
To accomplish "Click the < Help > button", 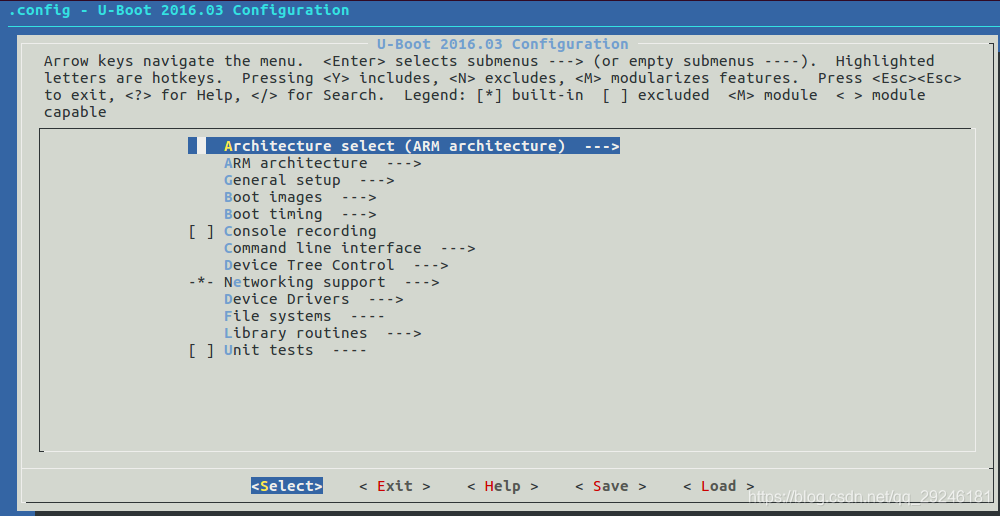I will tap(503, 486).
